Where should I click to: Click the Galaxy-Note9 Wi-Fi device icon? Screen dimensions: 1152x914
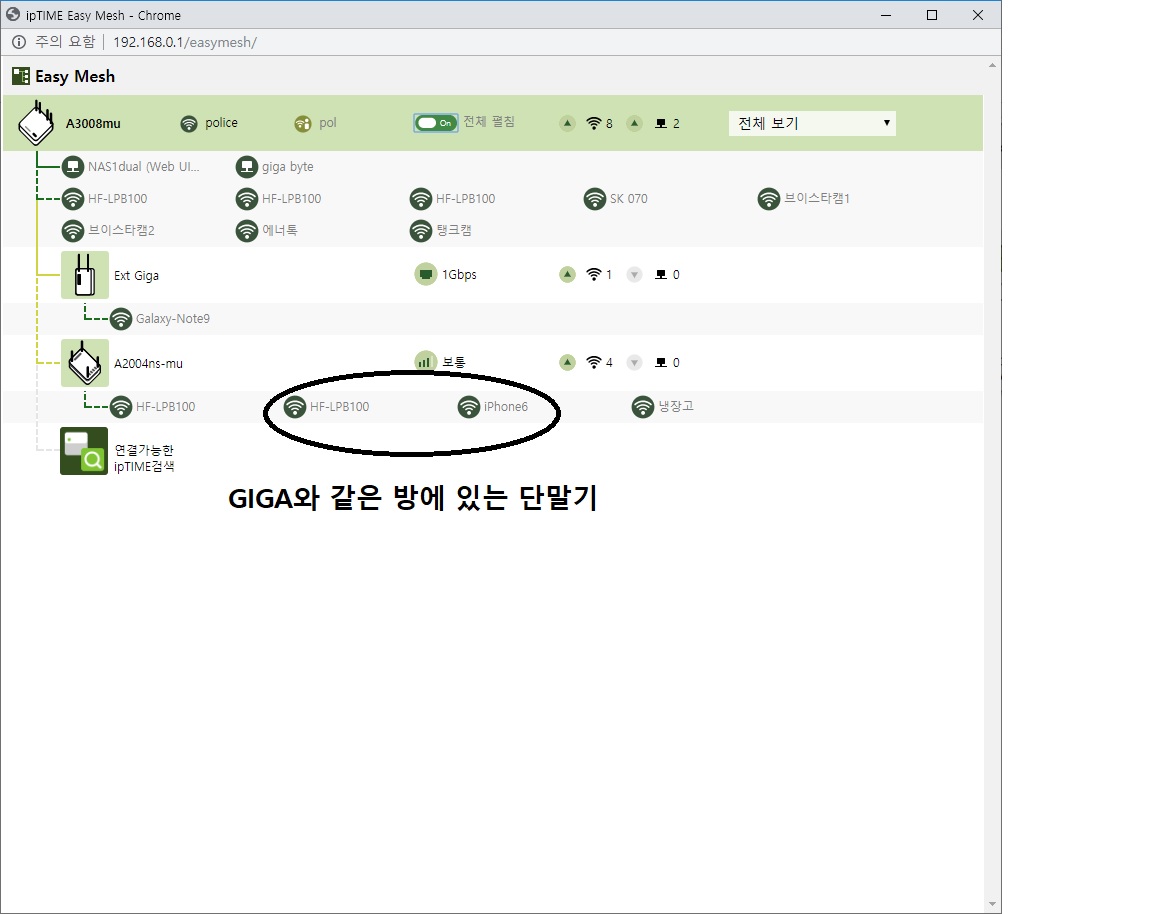(120, 319)
